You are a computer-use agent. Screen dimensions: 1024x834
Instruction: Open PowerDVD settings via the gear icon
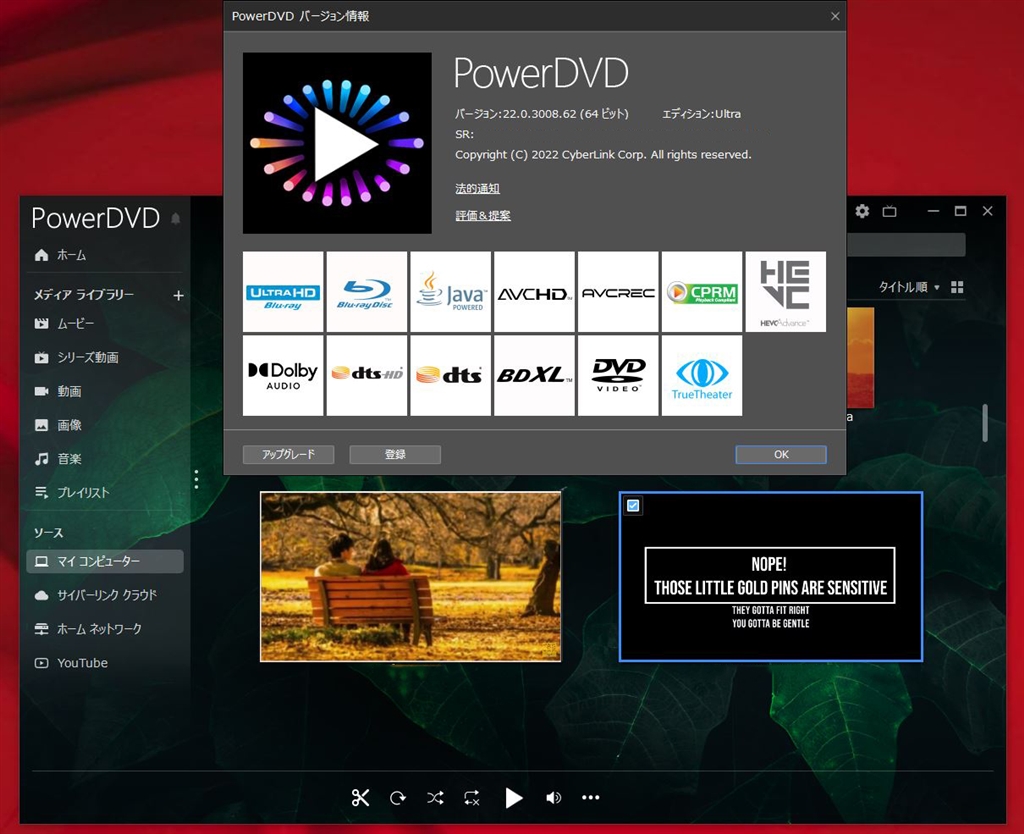click(x=862, y=211)
